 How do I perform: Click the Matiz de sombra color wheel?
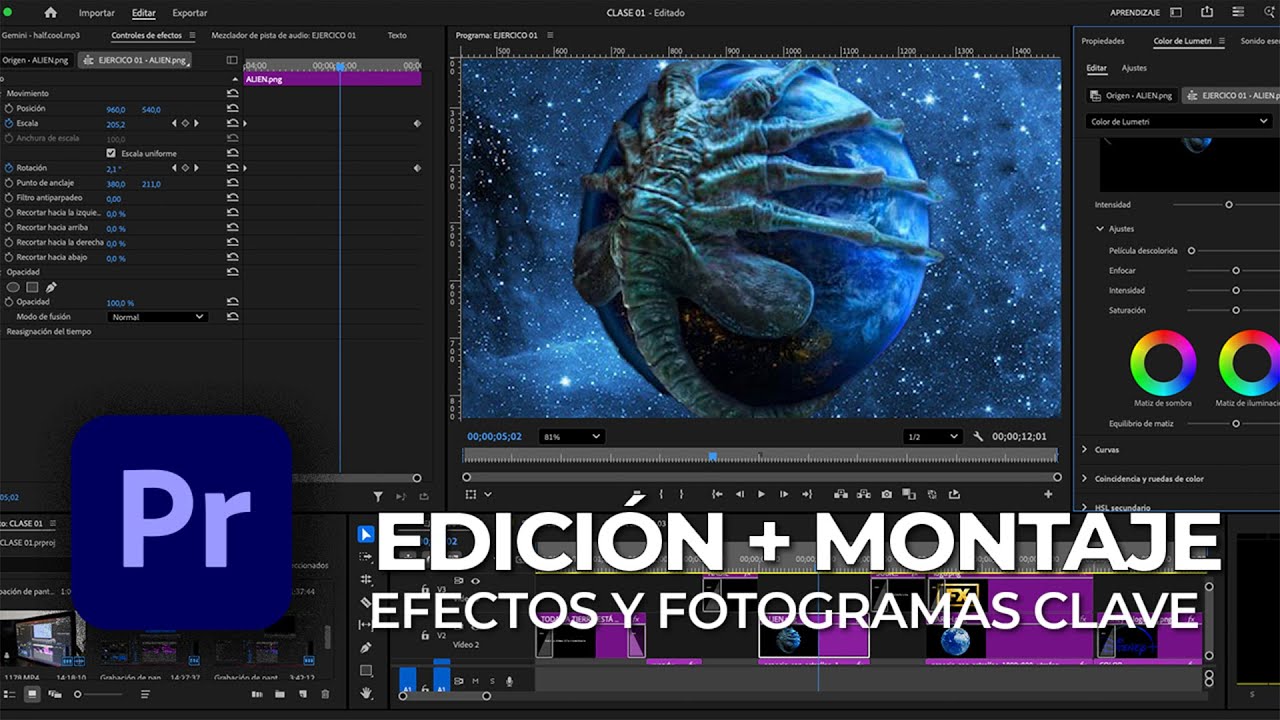click(1163, 362)
